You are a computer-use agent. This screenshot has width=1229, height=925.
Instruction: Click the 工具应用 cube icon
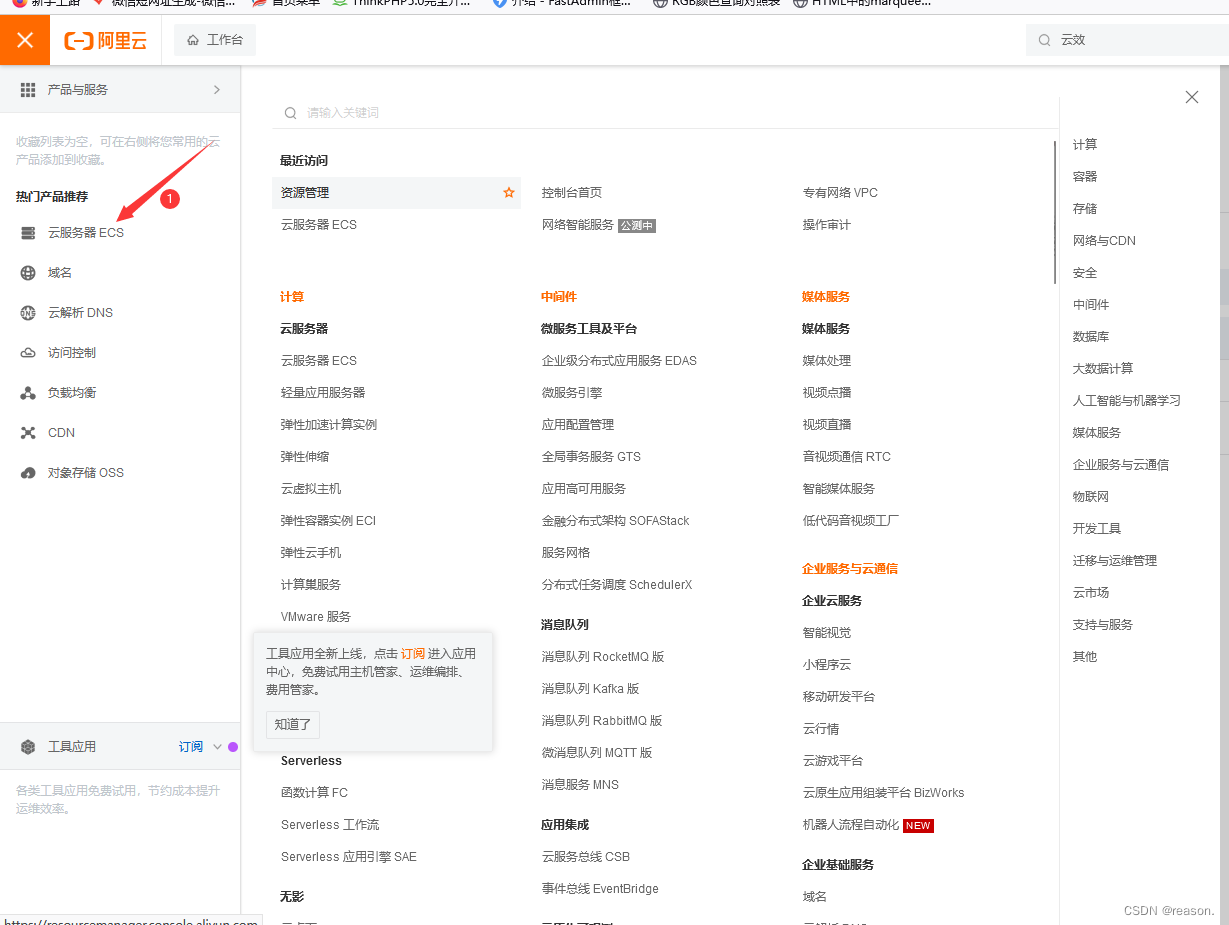[x=28, y=747]
